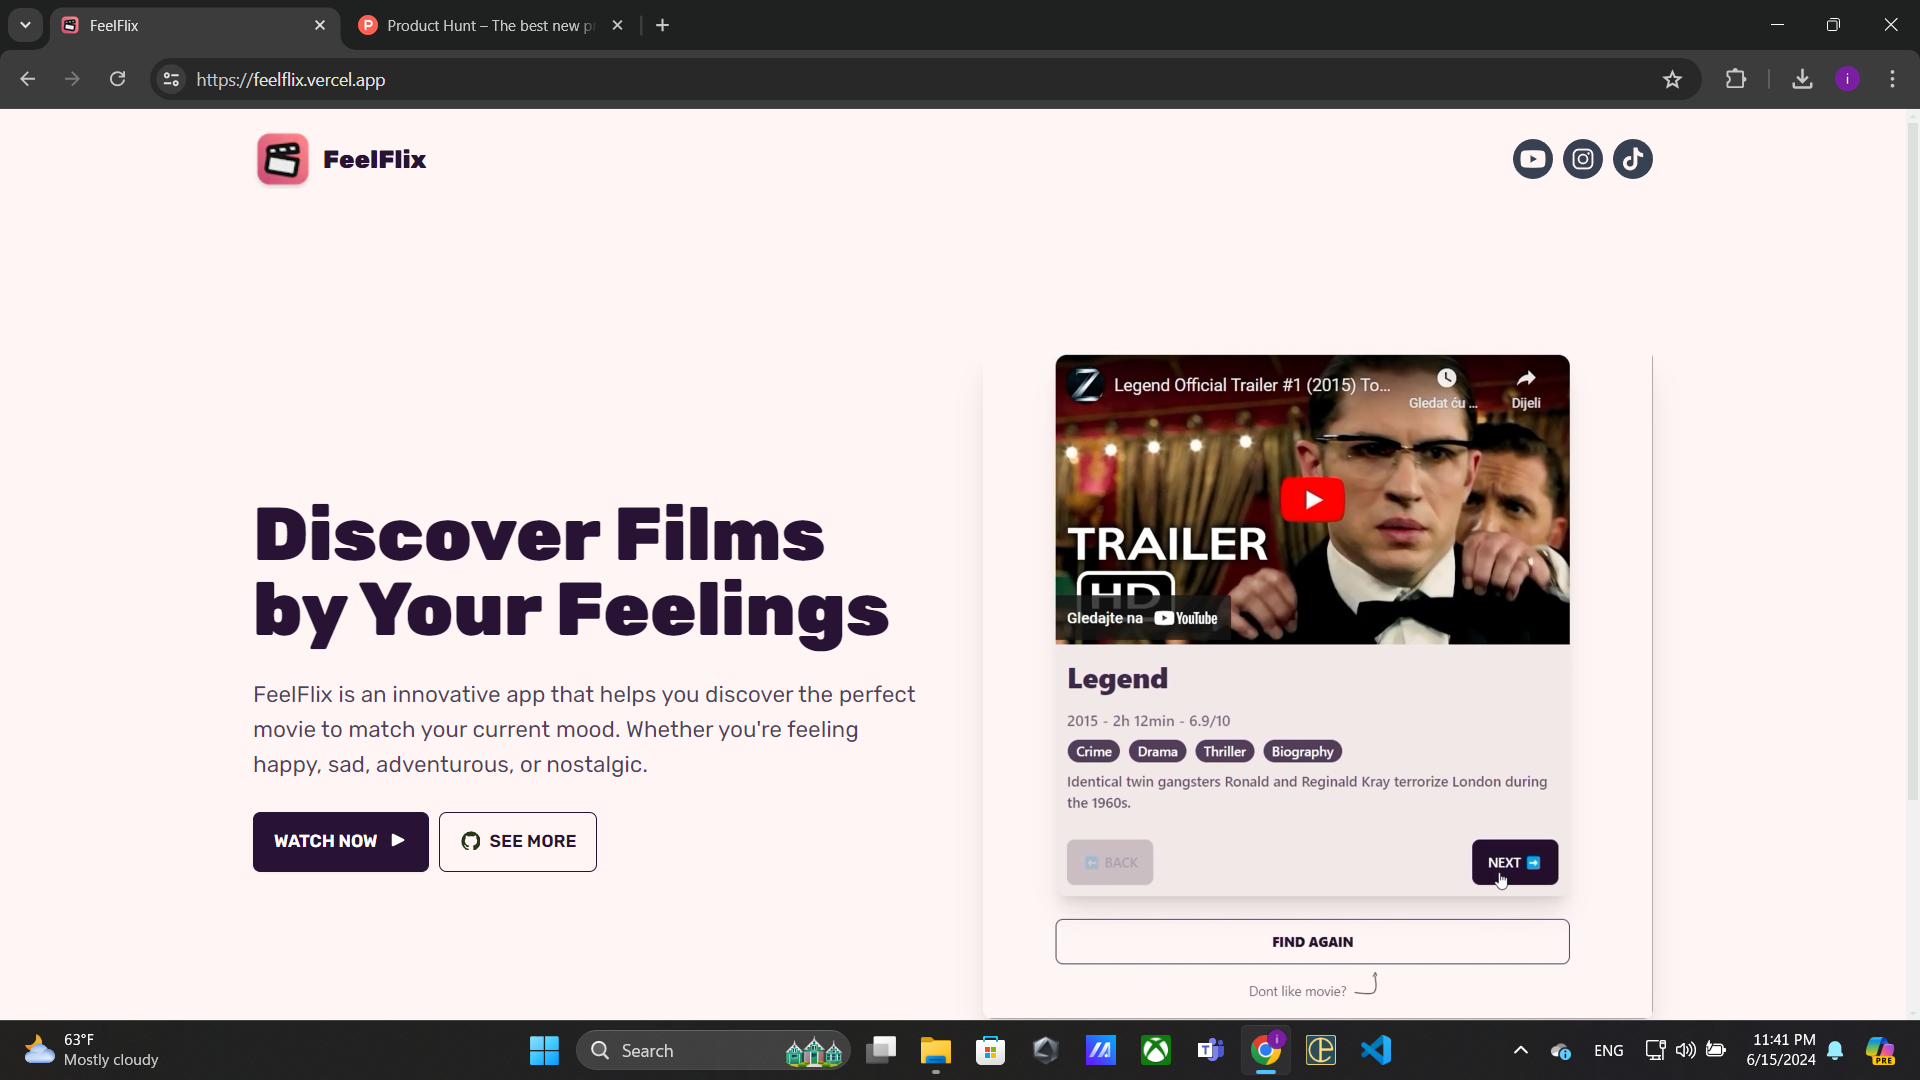Open Xbox app from taskbar
Screen dimensions: 1920x1080
point(1156,1050)
